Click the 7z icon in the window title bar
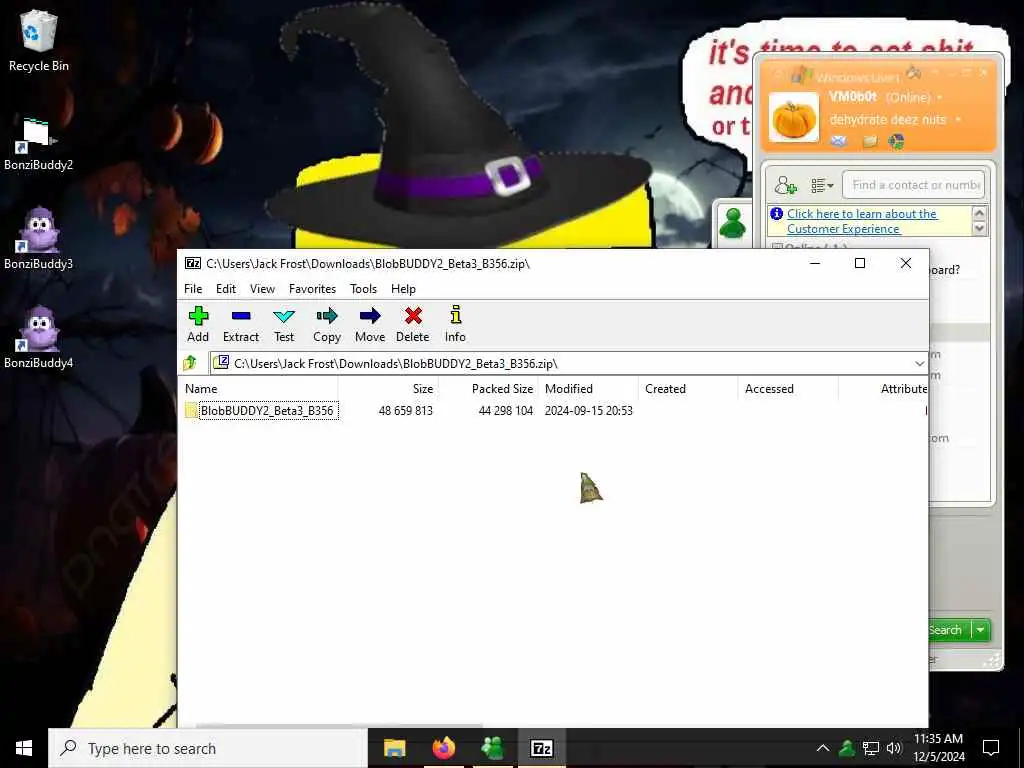 point(193,263)
